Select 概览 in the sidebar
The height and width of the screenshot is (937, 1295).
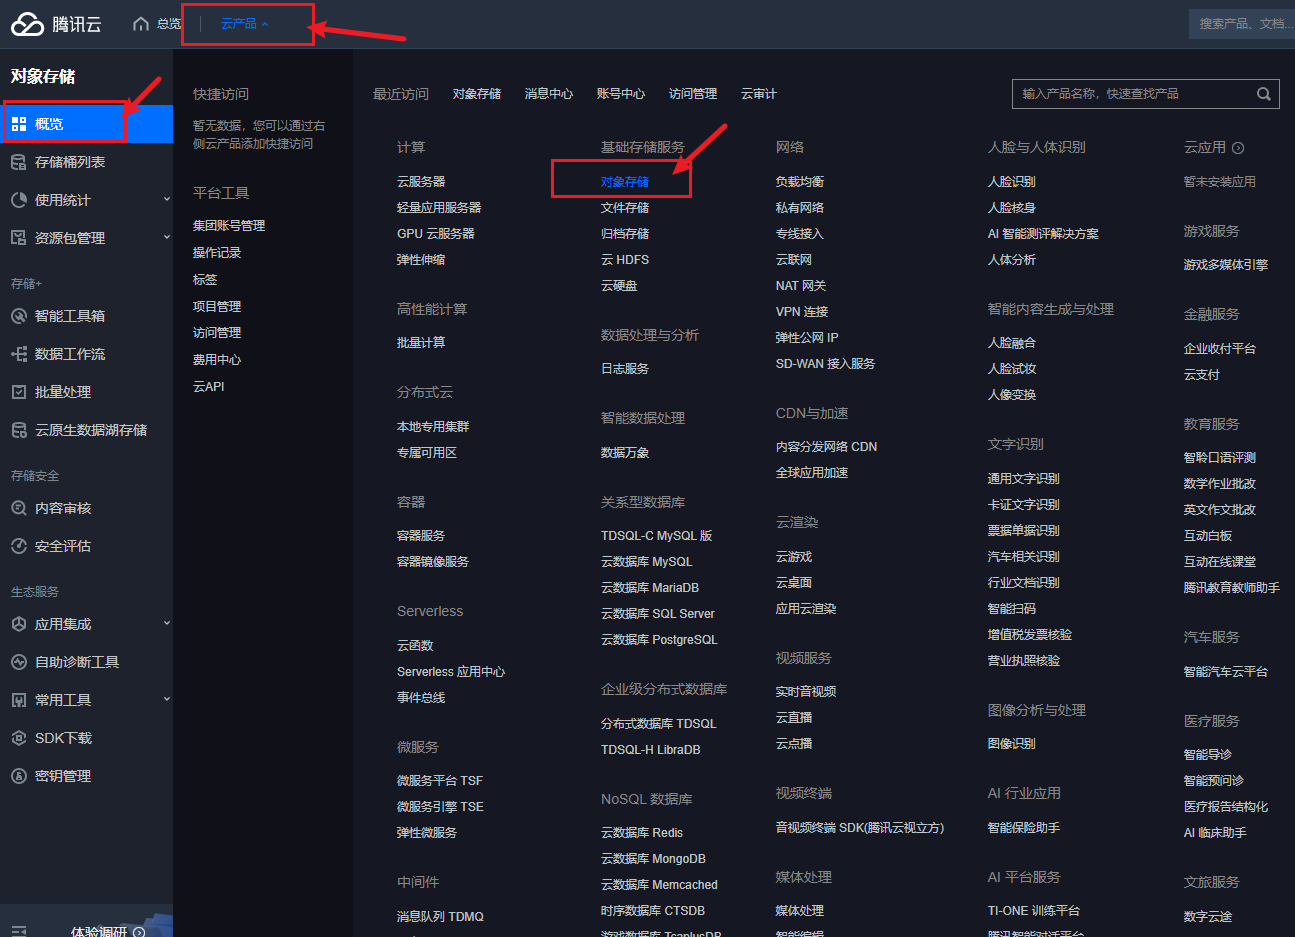tap(86, 124)
